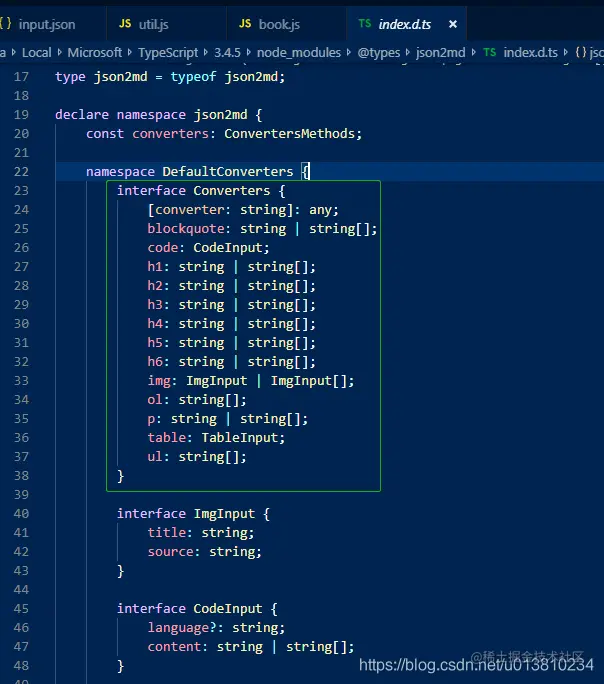This screenshot has width=604, height=684.
Task: Click the index.d.ts breadcrumb file
Action: [530, 53]
